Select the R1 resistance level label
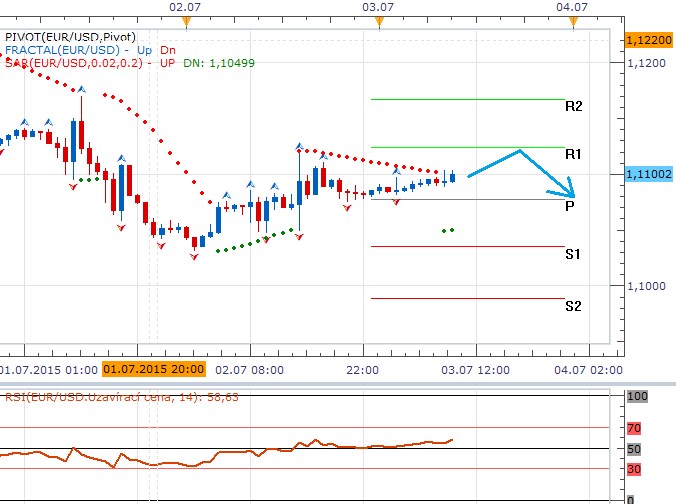Screen dimensions: 676x504 tap(573, 154)
